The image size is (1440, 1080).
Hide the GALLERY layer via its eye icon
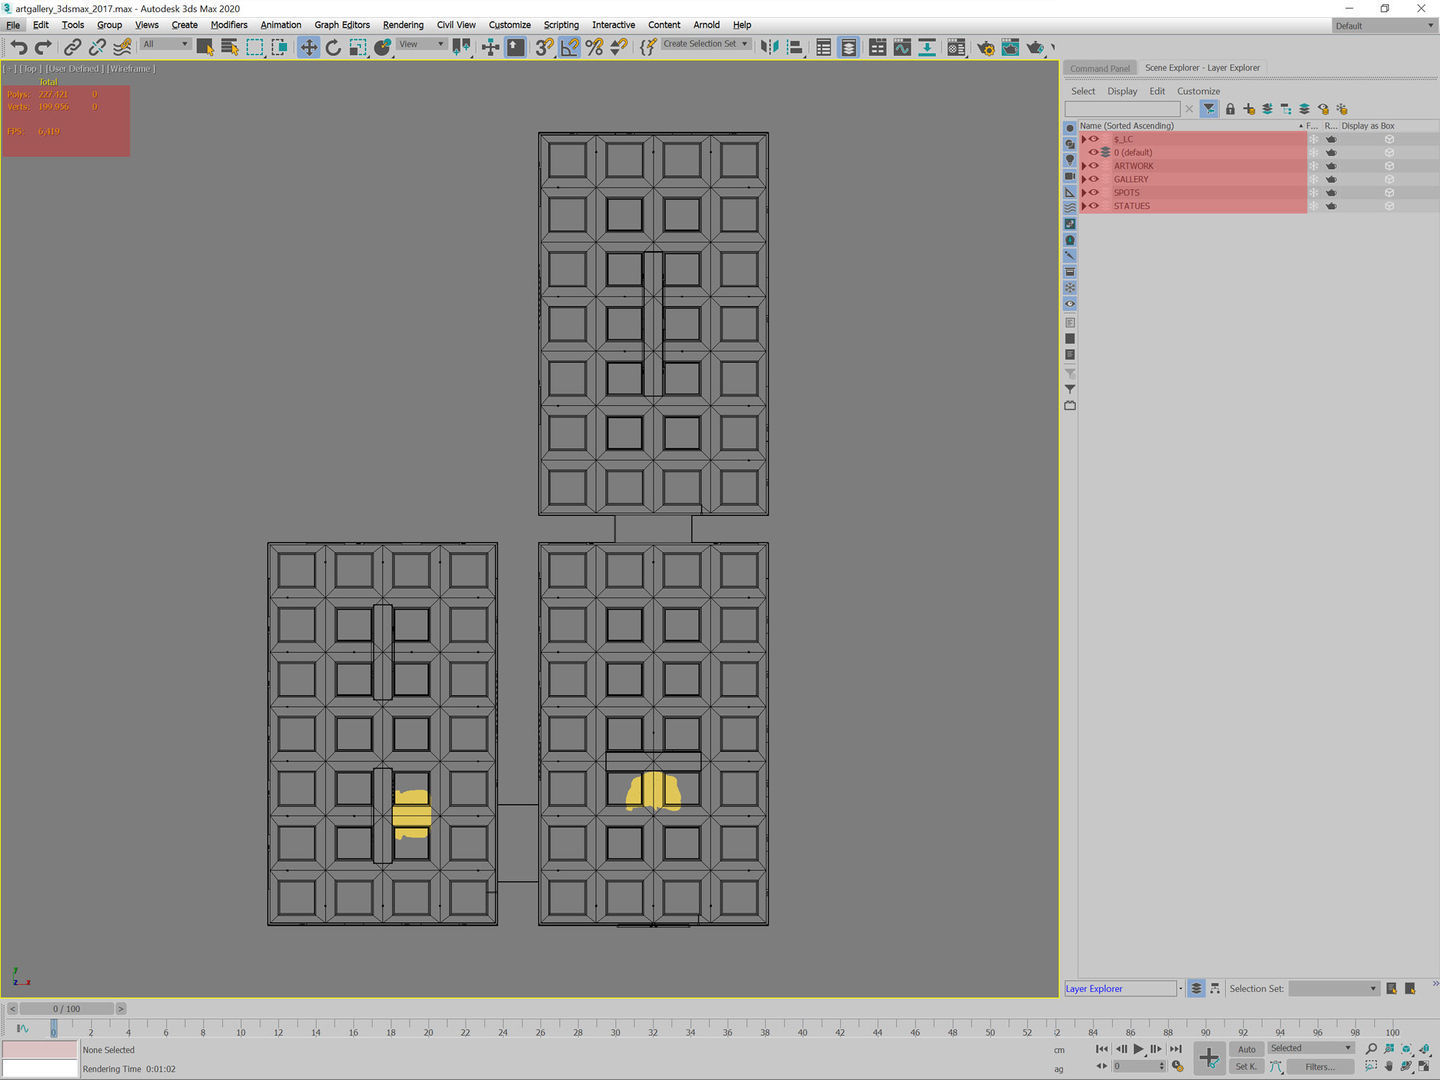pyautogui.click(x=1094, y=179)
